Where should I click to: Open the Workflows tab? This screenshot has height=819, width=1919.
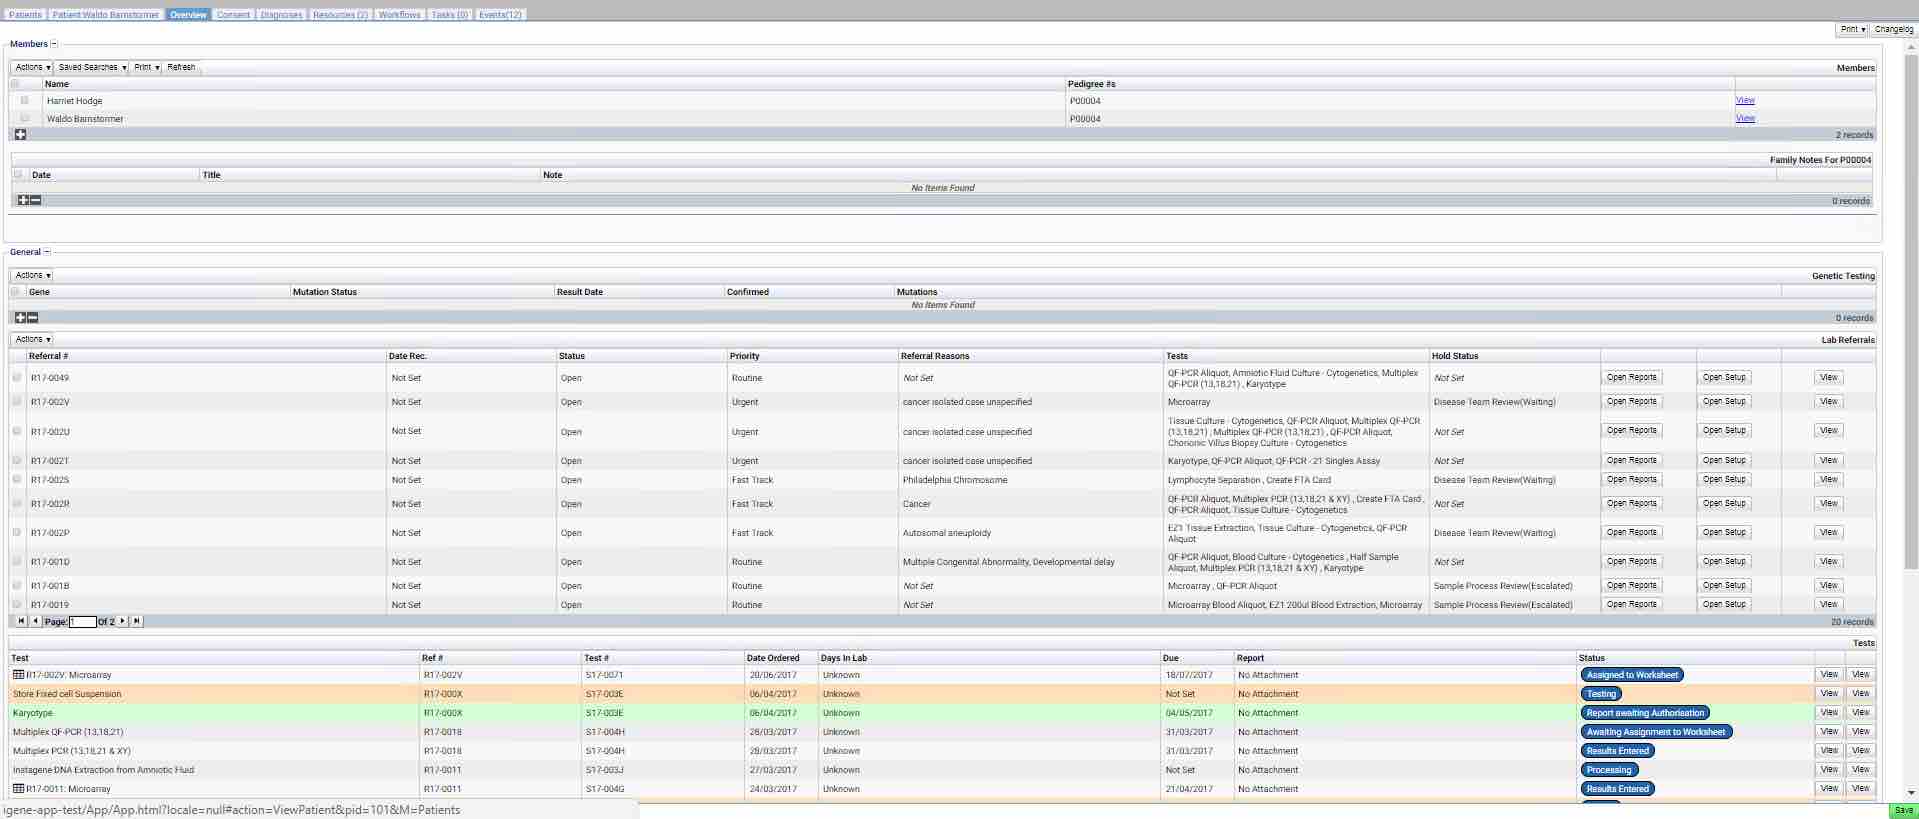(399, 15)
